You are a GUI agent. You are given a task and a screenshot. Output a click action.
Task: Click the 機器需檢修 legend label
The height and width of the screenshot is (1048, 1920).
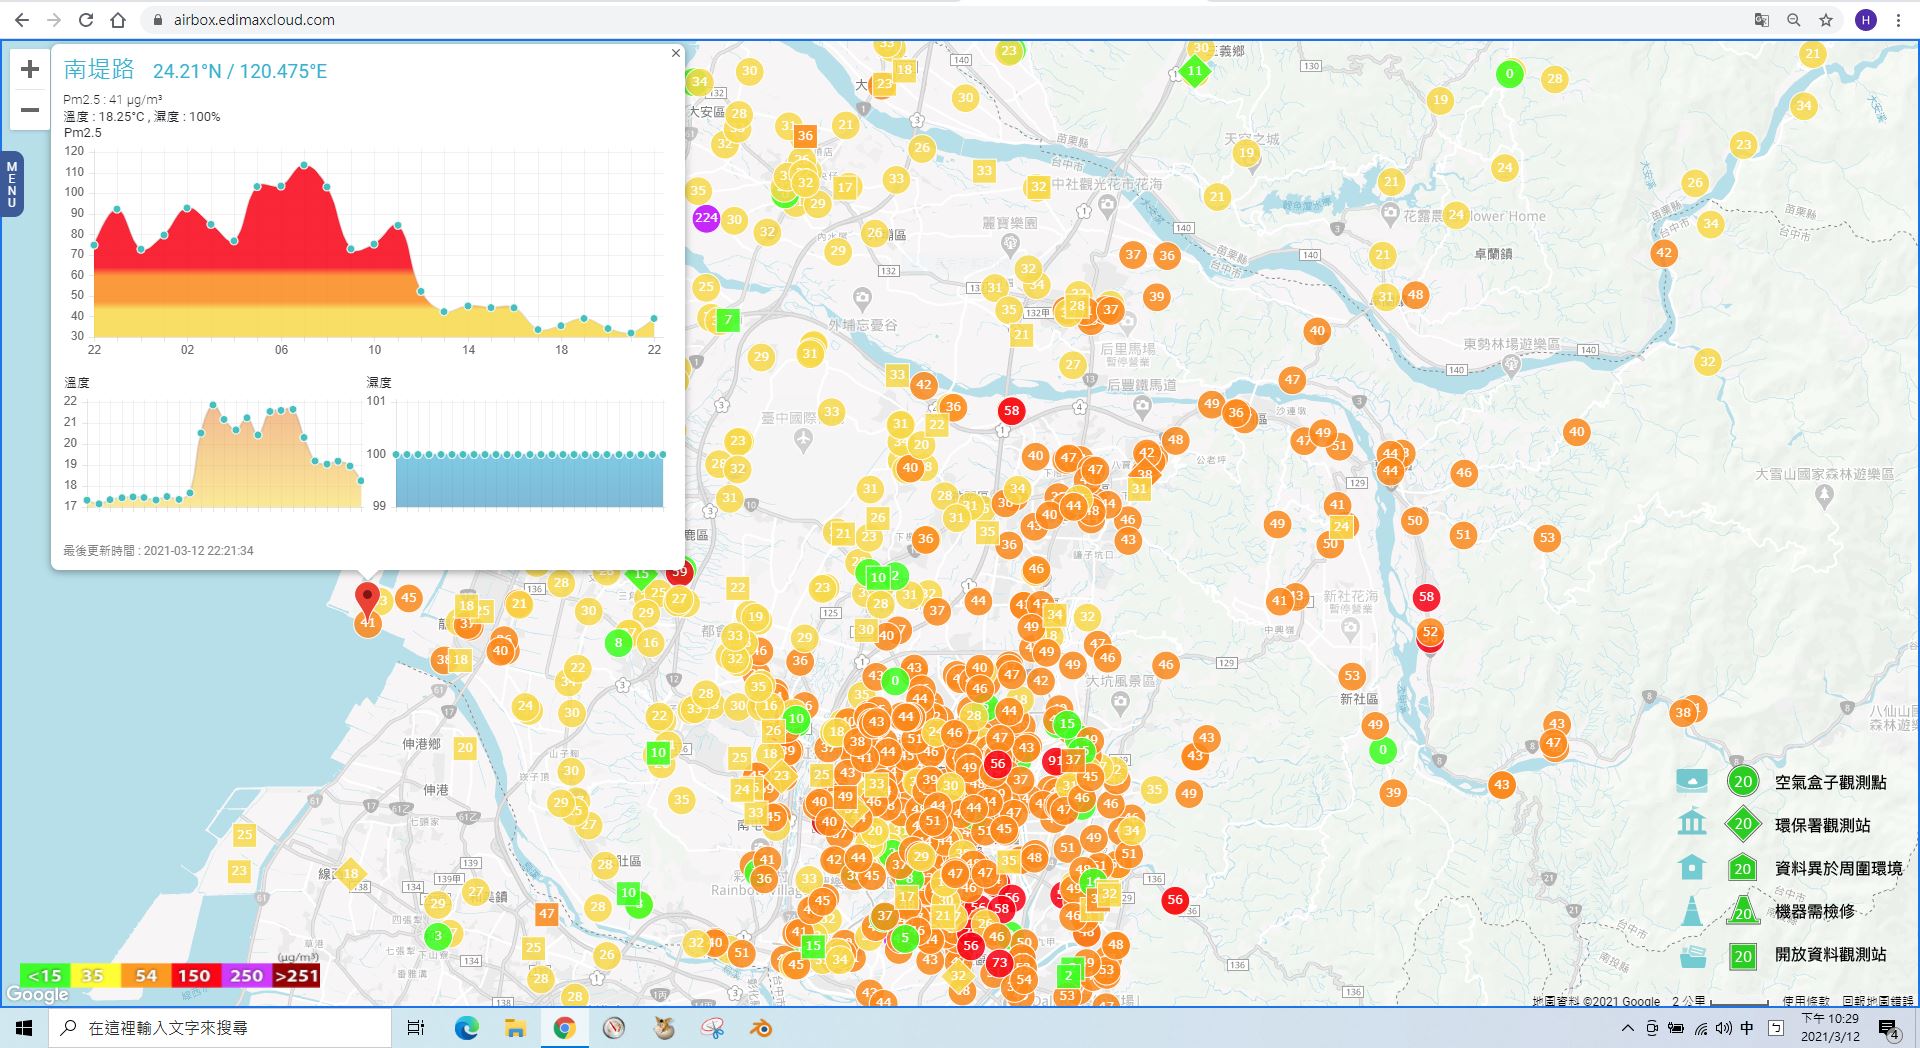tap(1815, 911)
